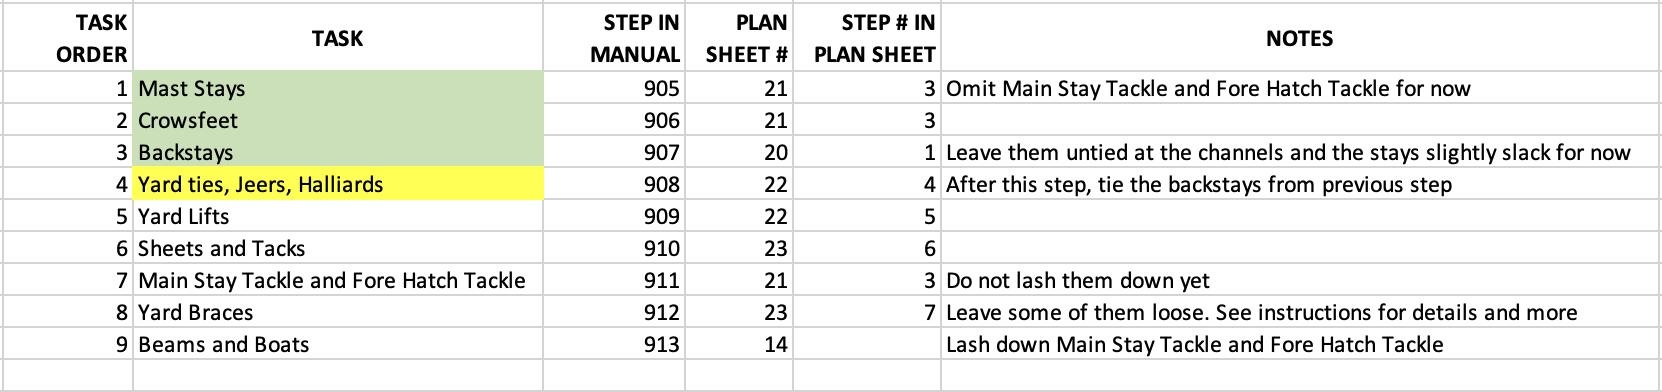
Task: Select manual step cell 913
Action: point(614,344)
